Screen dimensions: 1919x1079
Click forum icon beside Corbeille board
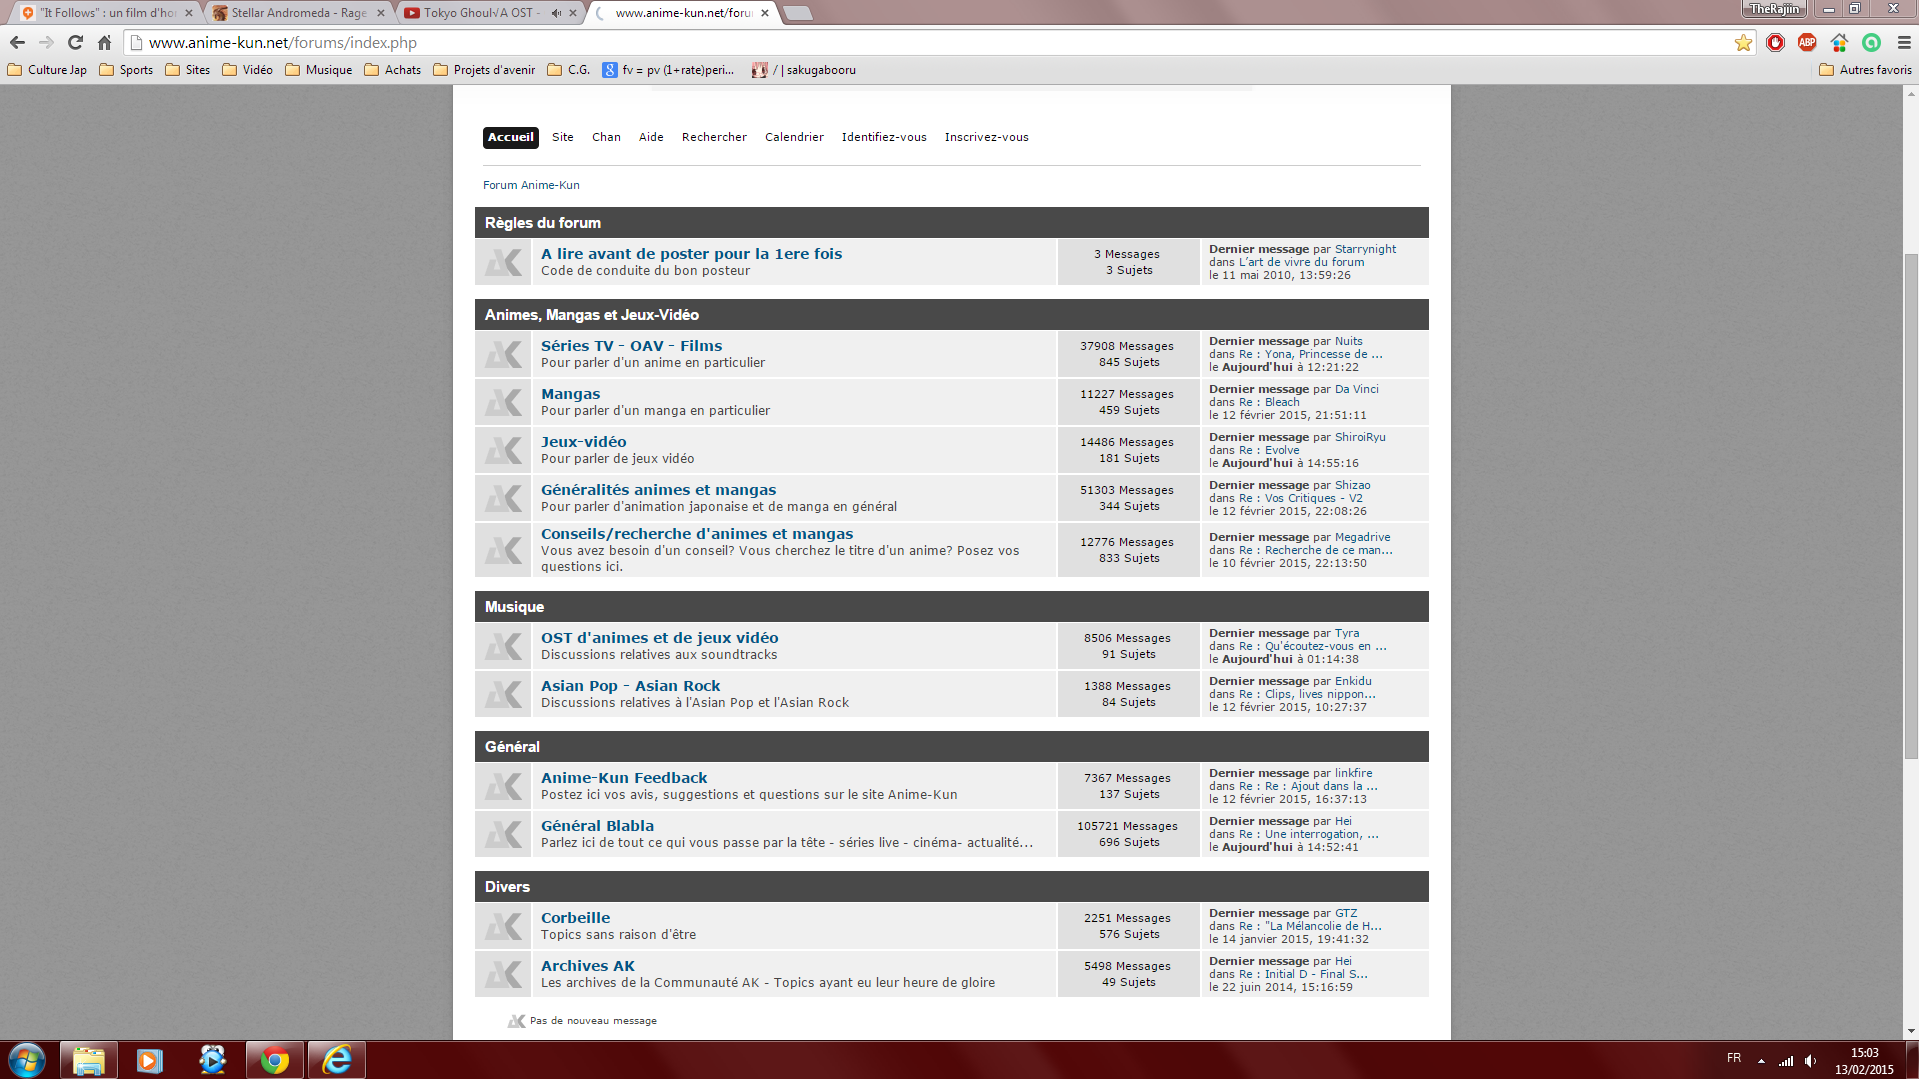503,926
